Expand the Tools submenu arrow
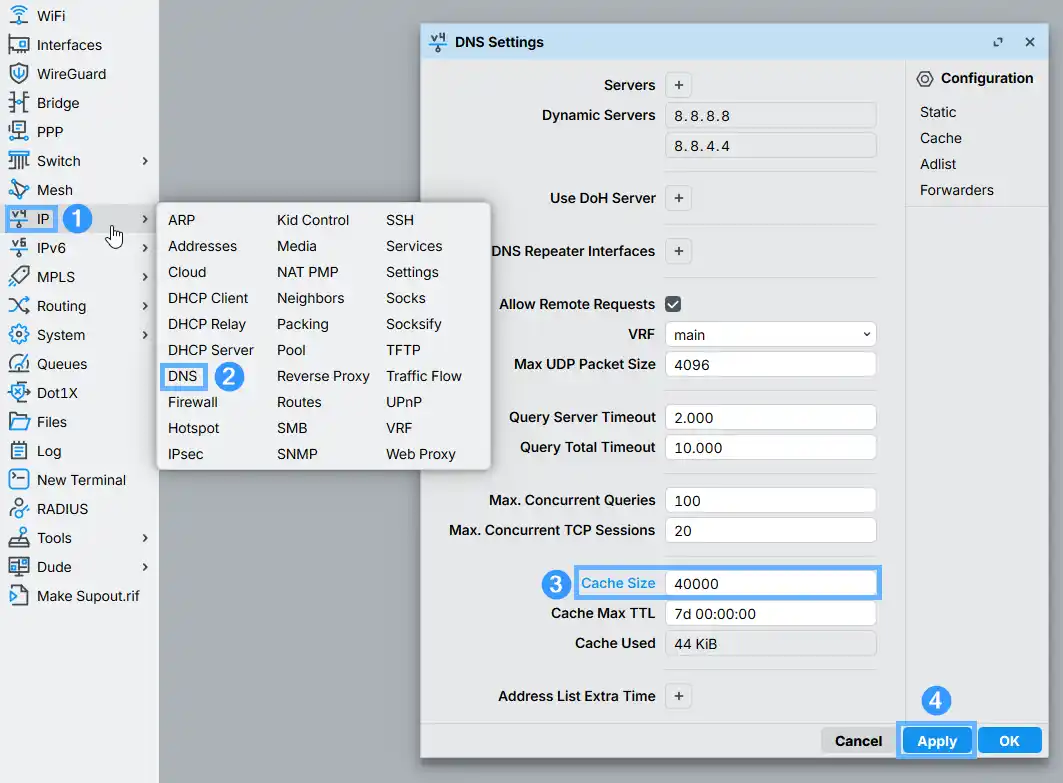 tap(144, 538)
